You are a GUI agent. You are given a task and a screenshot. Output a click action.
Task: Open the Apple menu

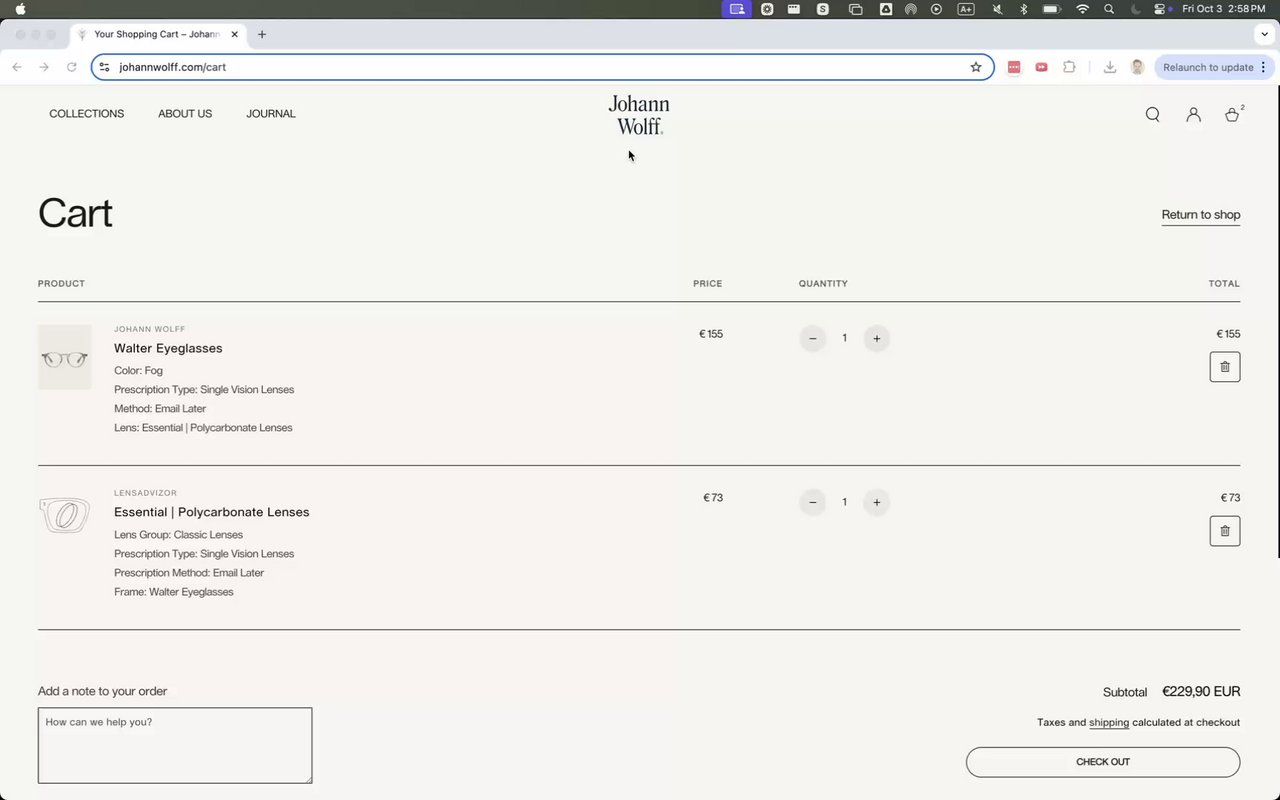[20, 9]
